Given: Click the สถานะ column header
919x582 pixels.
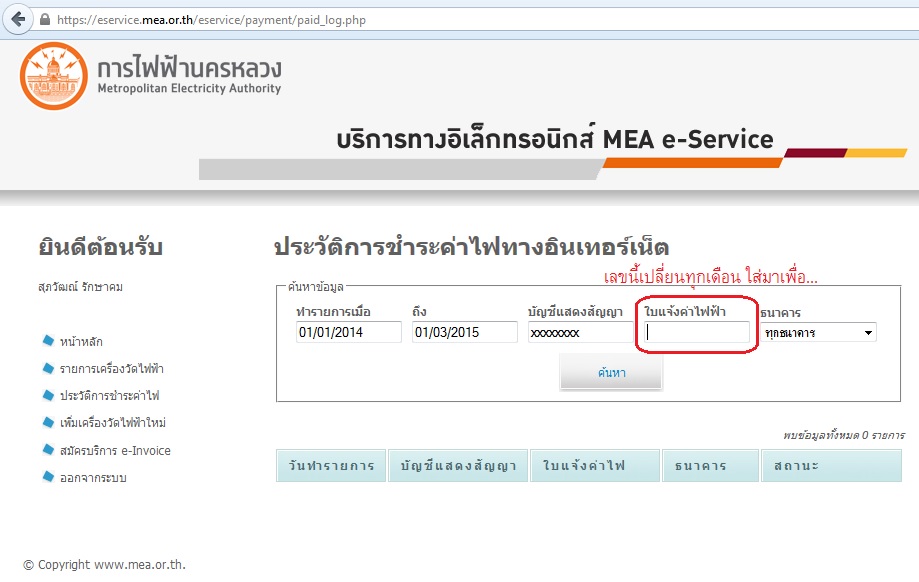Looking at the screenshot, I should [x=831, y=466].
